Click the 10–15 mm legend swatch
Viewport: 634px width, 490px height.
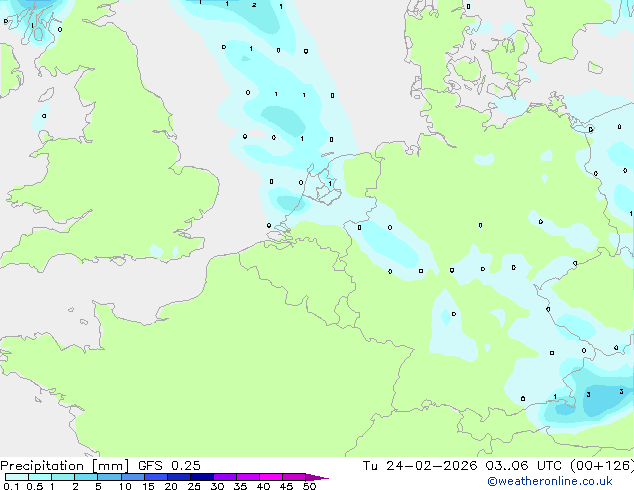(x=132, y=477)
